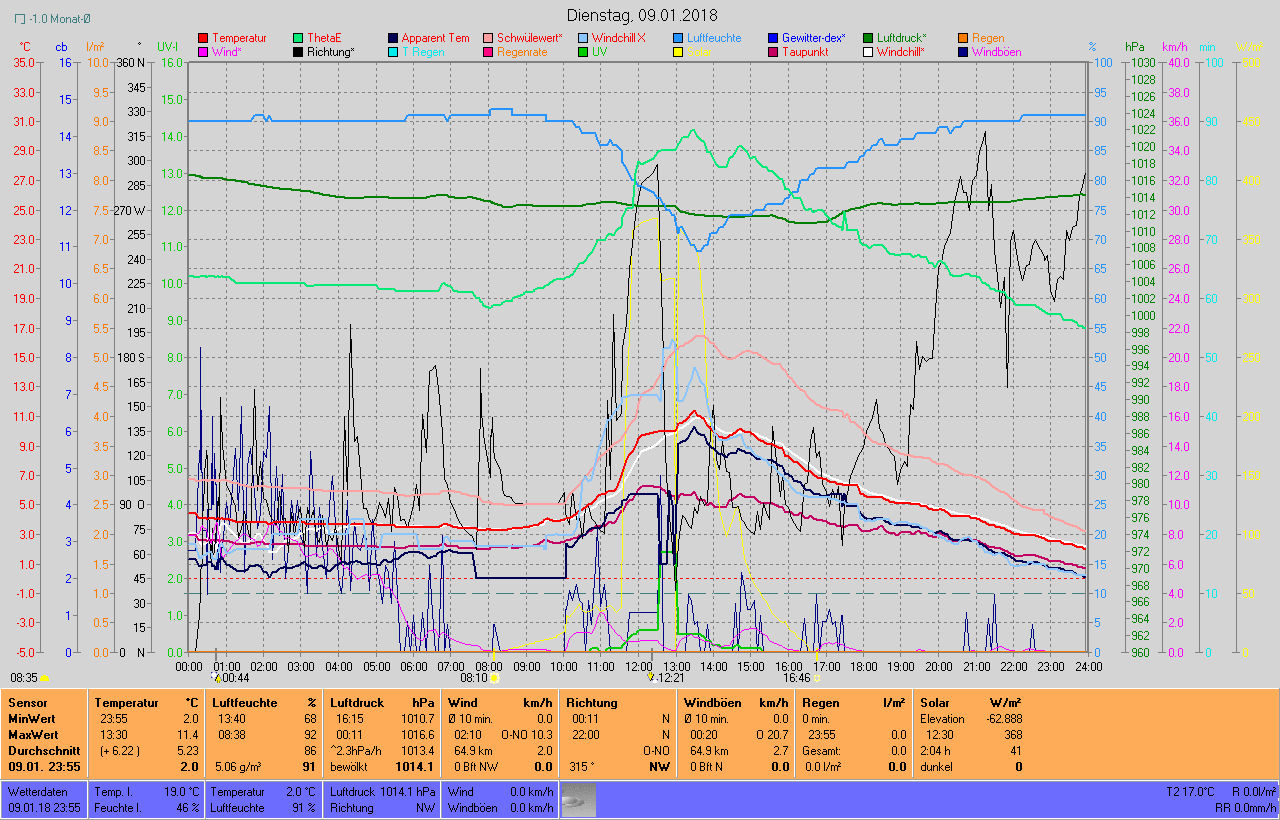Toggle the -1.0 Monat-Ø checkbox
Image resolution: width=1280 pixels, height=820 pixels.
(x=21, y=18)
